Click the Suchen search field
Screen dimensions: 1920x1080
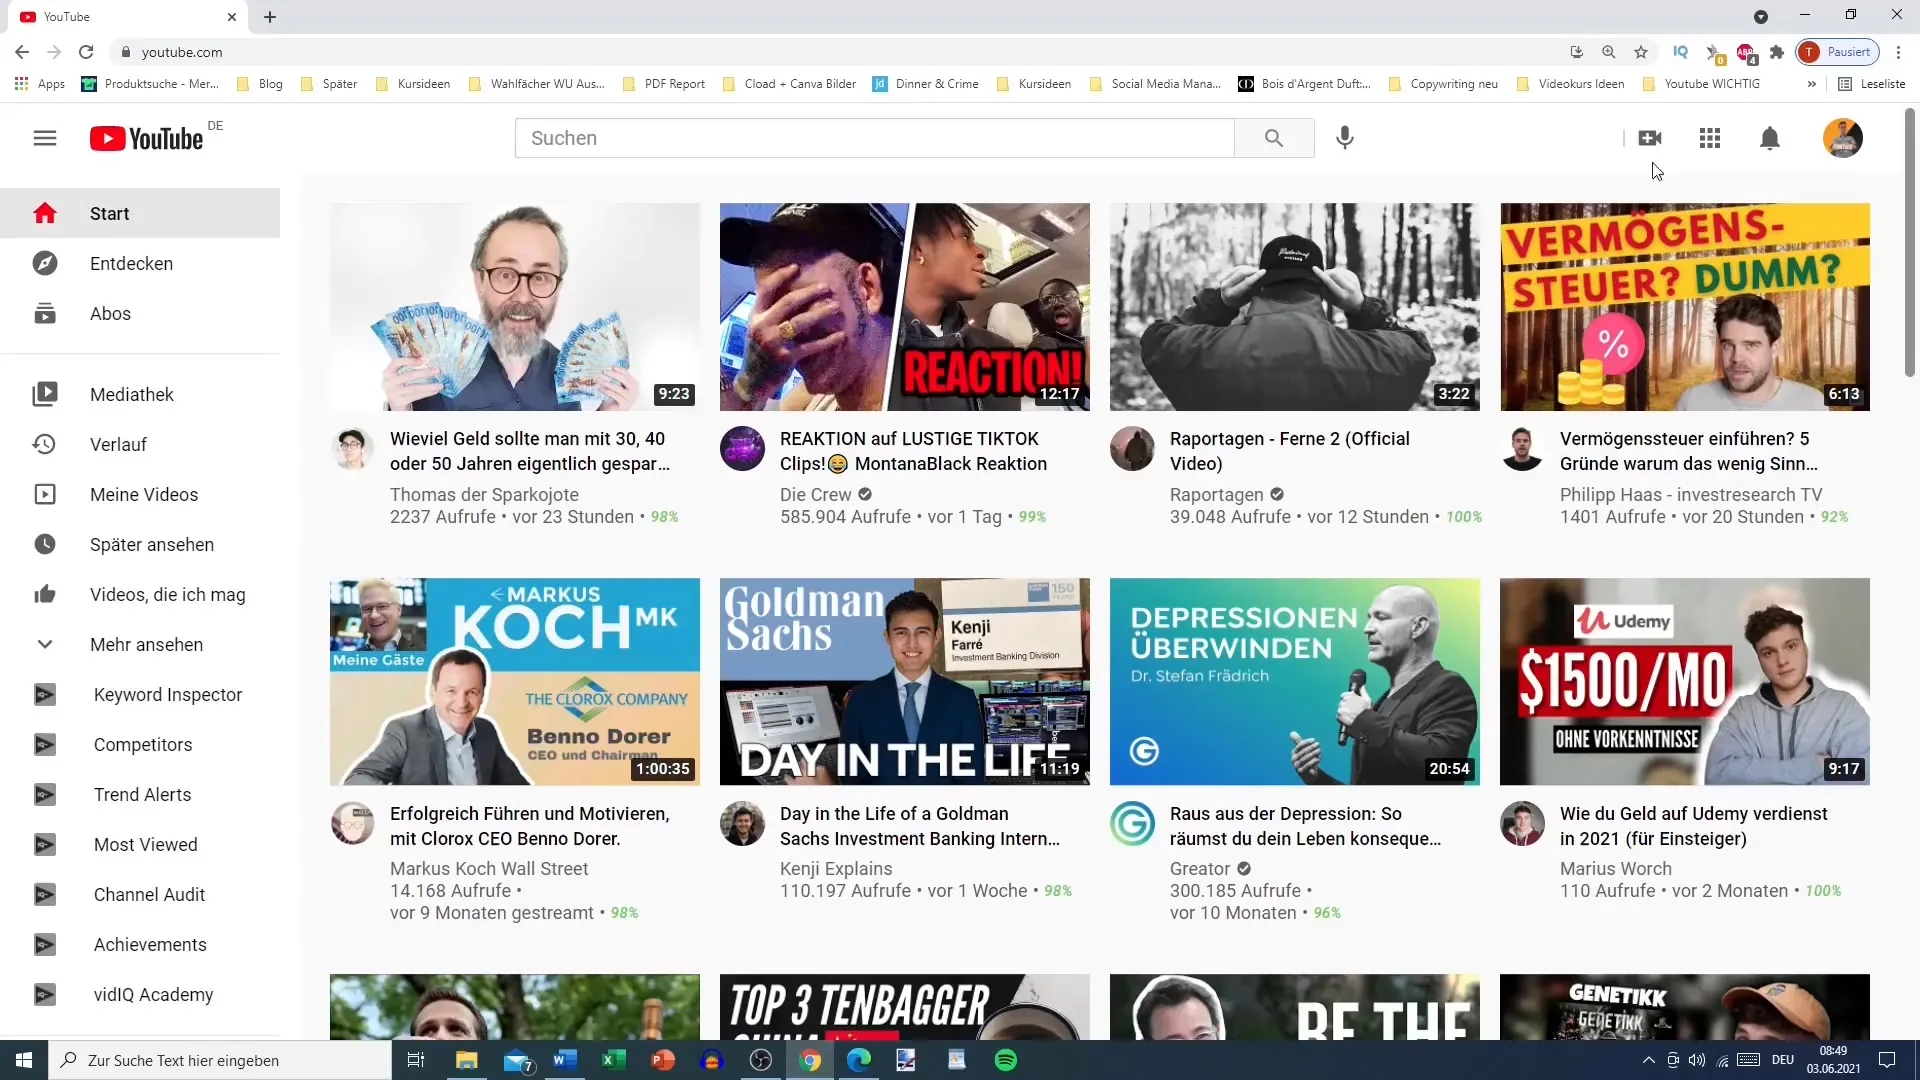pyautogui.click(x=875, y=138)
